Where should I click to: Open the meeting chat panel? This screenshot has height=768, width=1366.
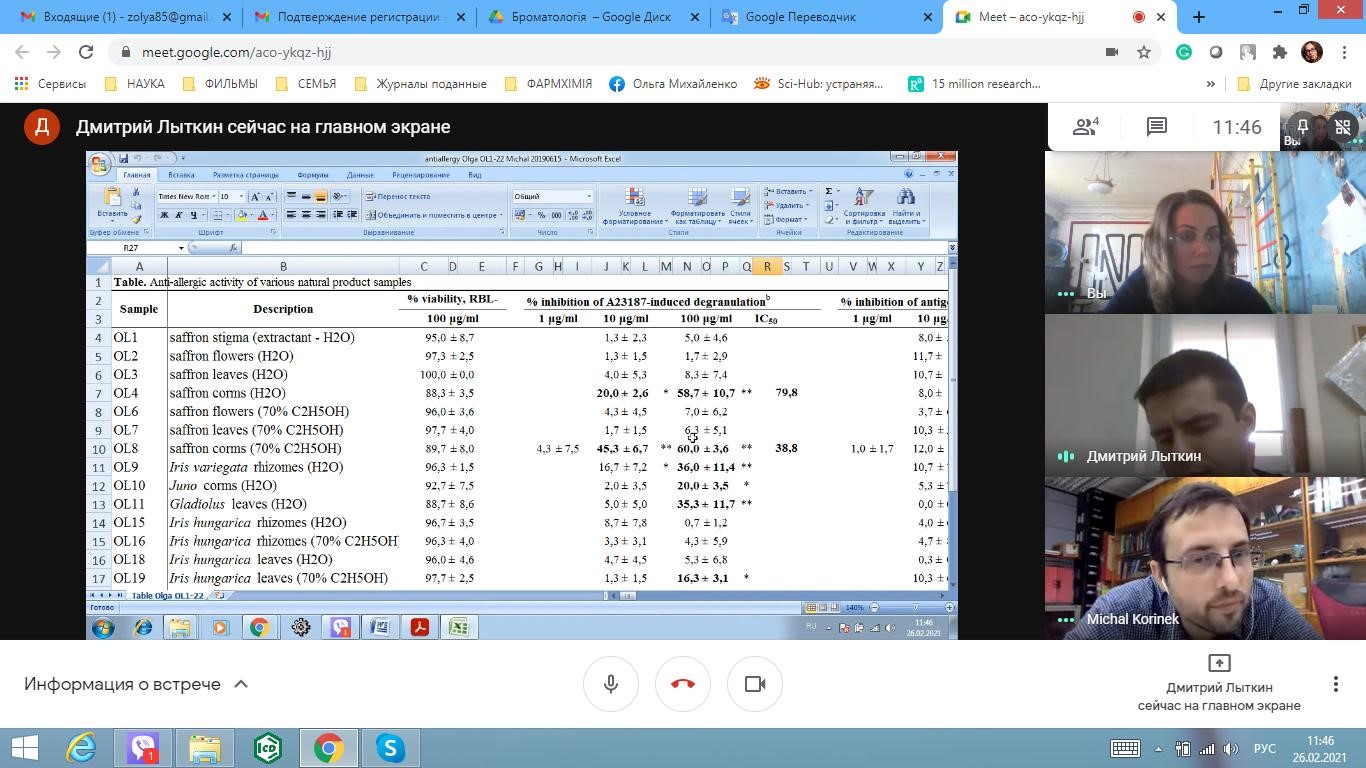point(1157,127)
